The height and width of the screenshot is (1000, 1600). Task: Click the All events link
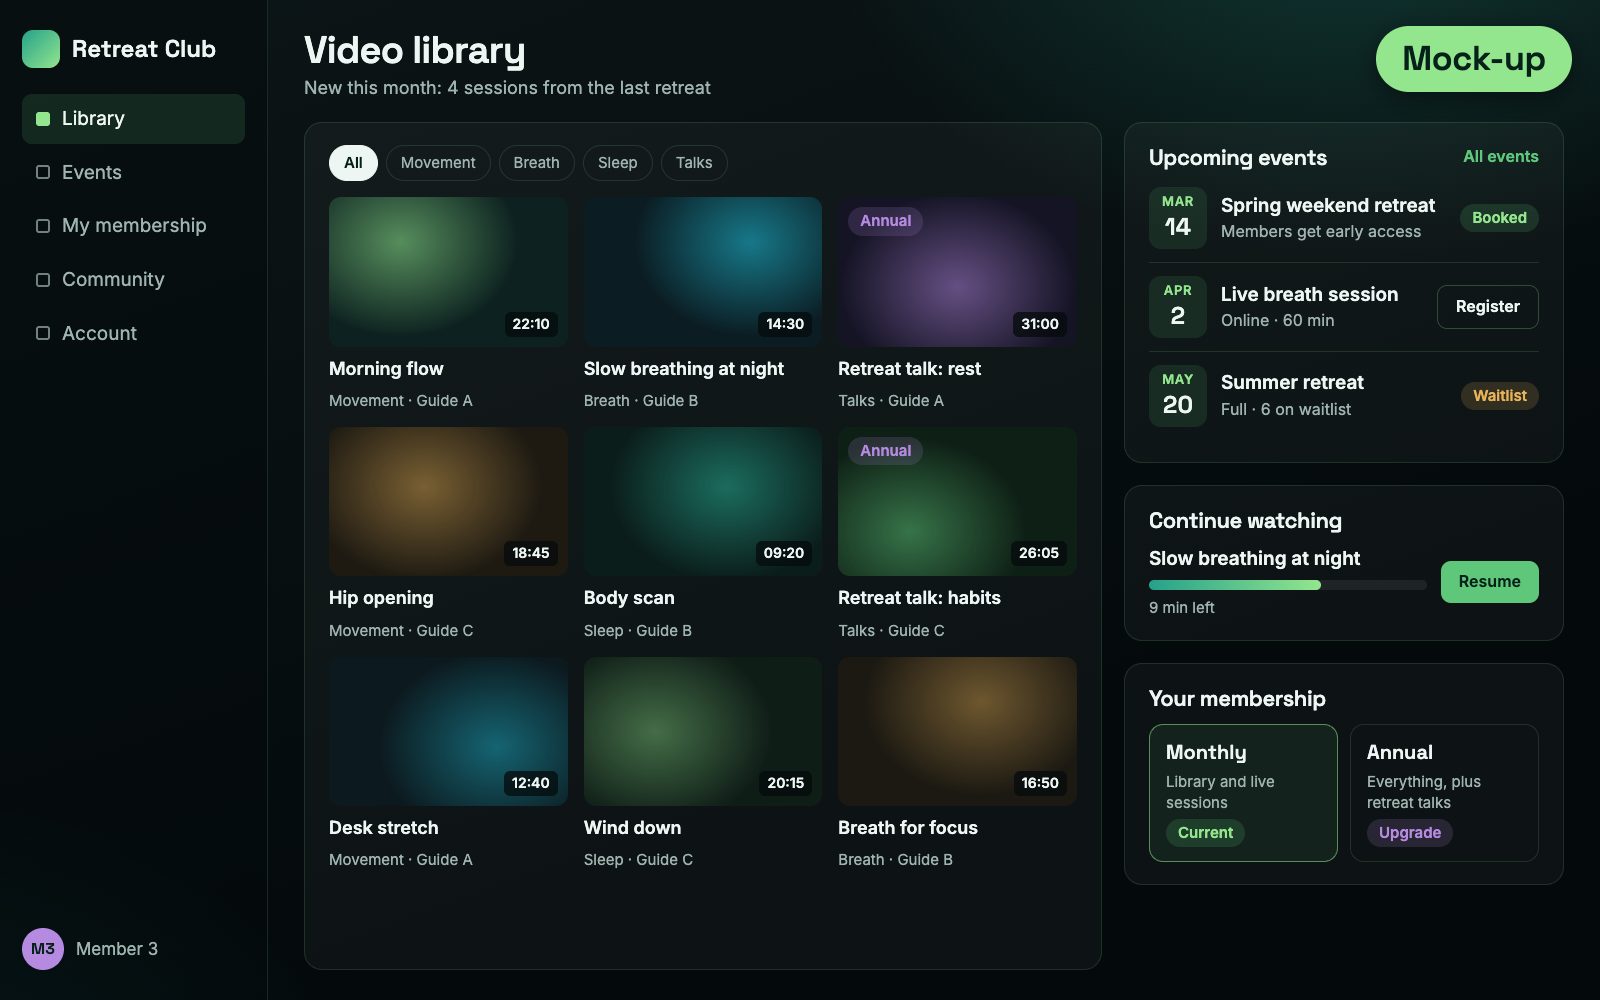(1501, 157)
